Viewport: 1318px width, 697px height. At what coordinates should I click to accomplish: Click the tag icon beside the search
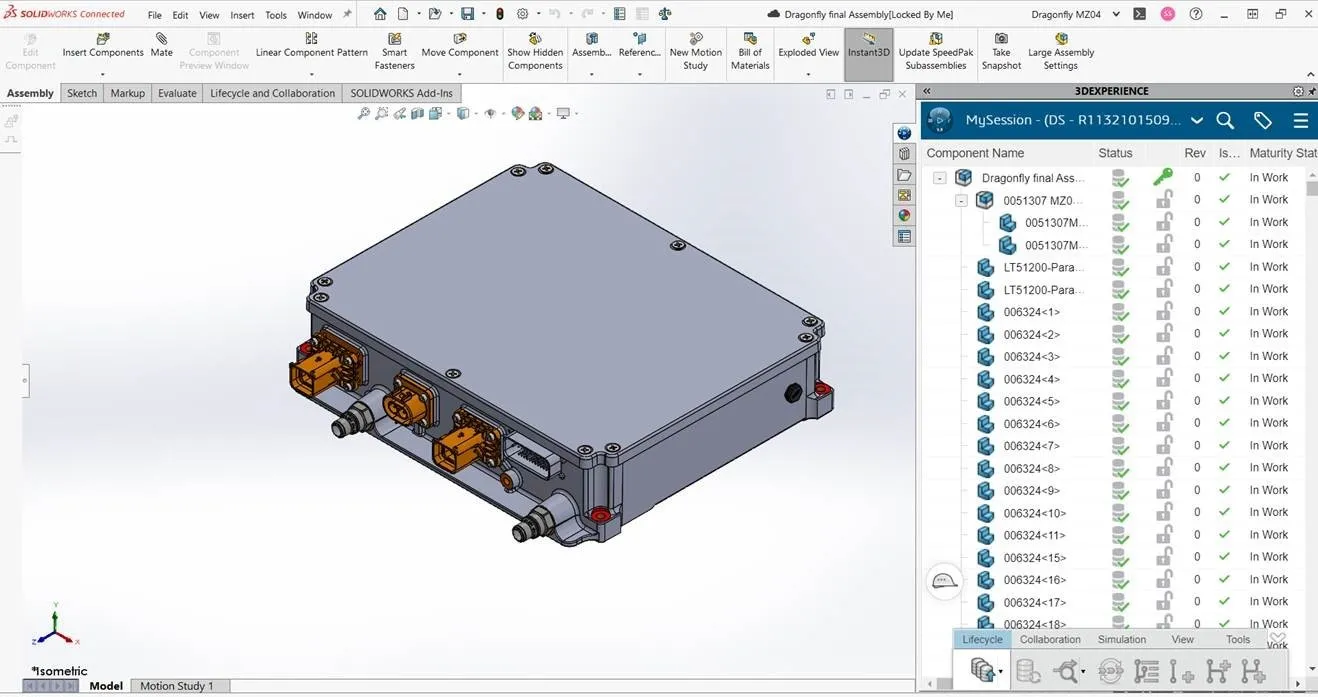(x=1261, y=120)
